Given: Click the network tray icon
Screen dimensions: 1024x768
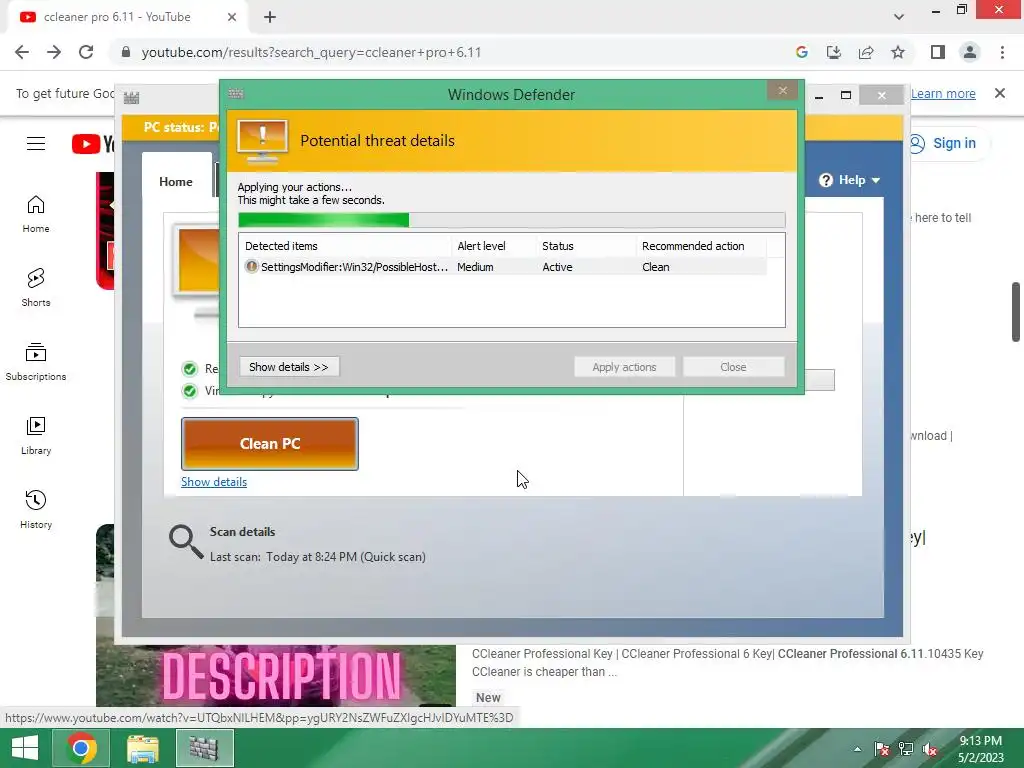Looking at the screenshot, I should [x=906, y=749].
